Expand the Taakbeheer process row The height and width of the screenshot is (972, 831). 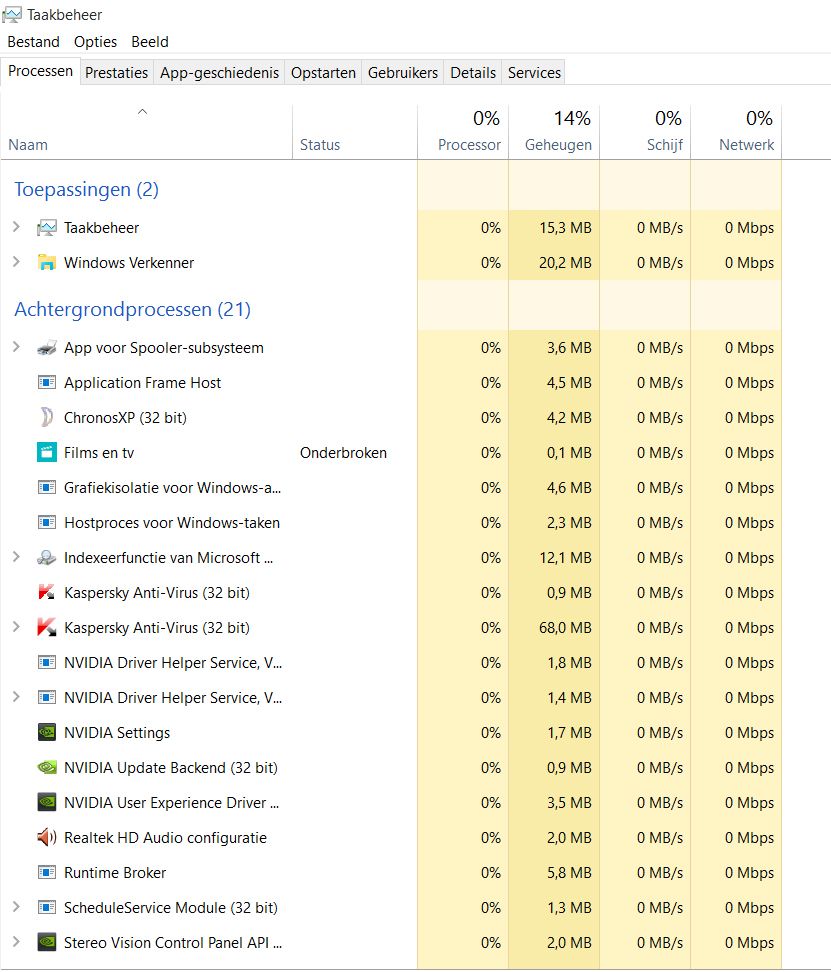pos(17,228)
